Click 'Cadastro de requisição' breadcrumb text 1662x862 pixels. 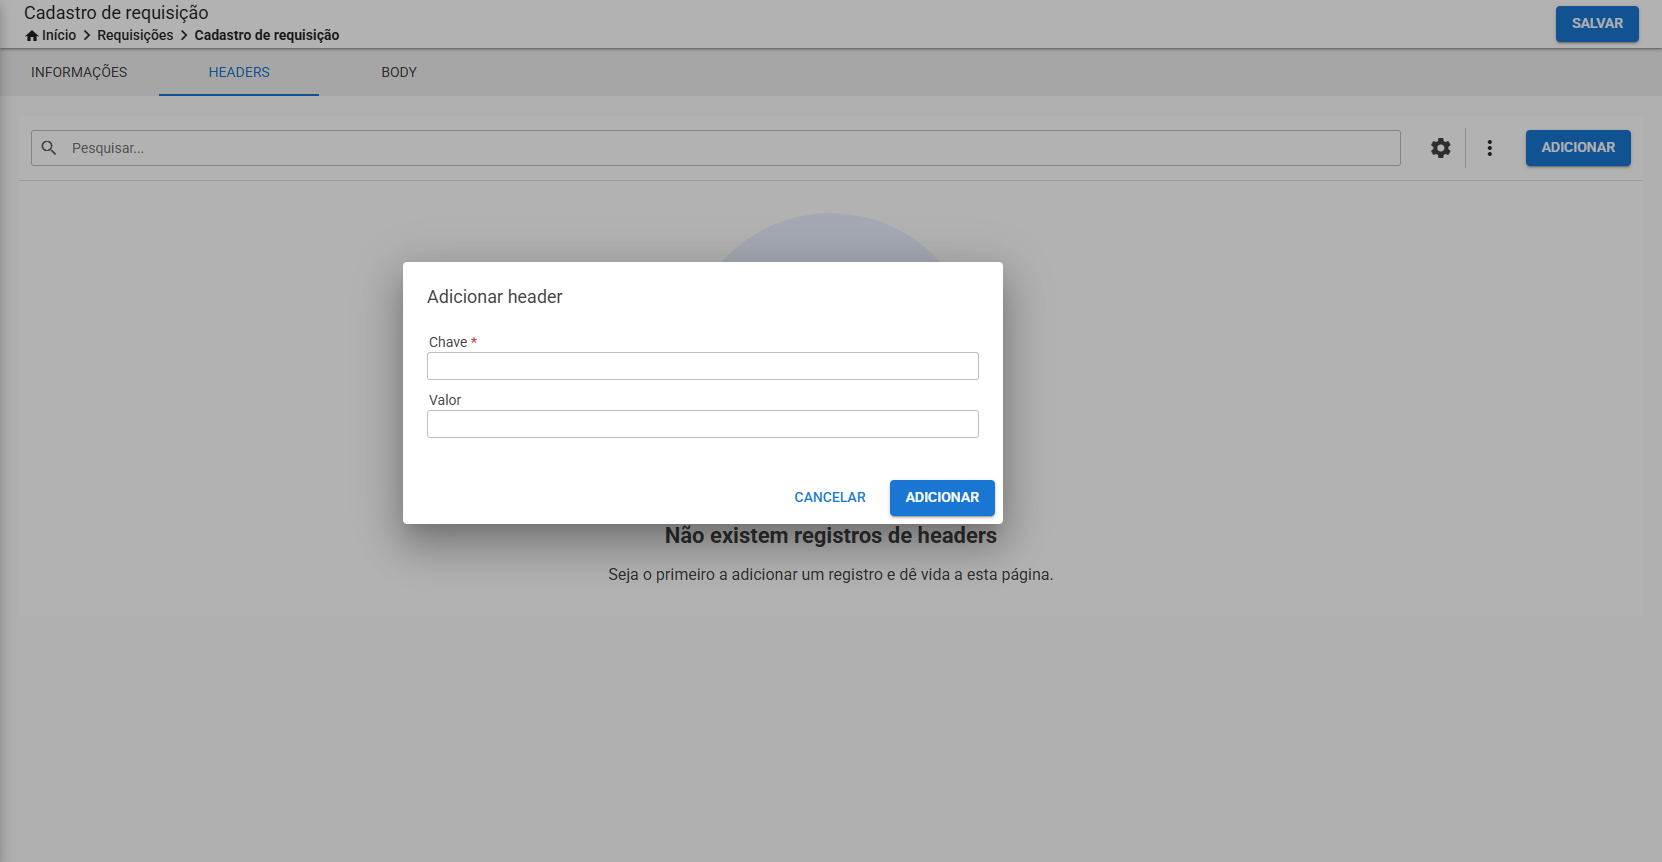coord(267,35)
